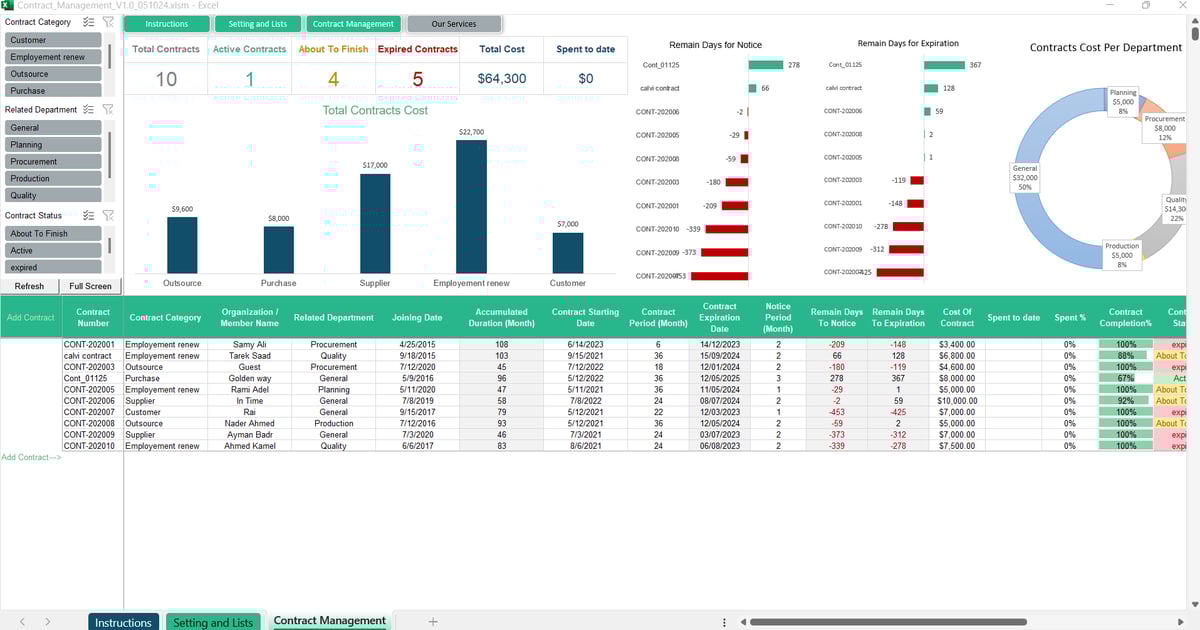Clear filters on the Contract Category slicer
The height and width of the screenshot is (630, 1200).
[x=108, y=21]
